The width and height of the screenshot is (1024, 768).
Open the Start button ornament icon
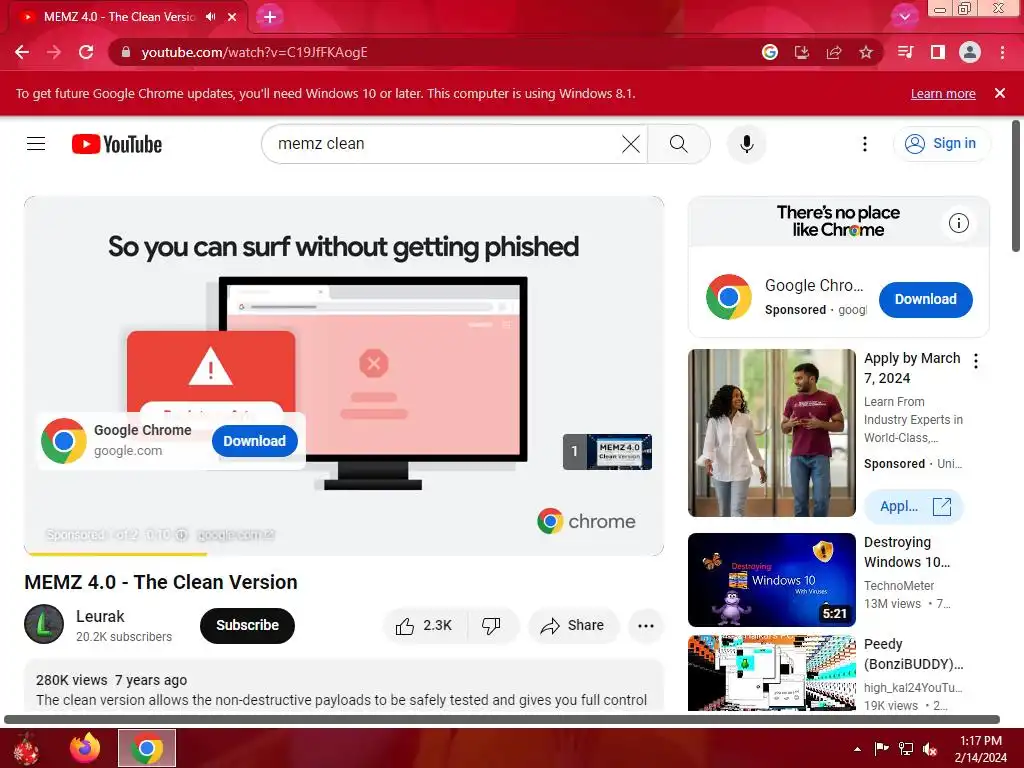[26, 748]
